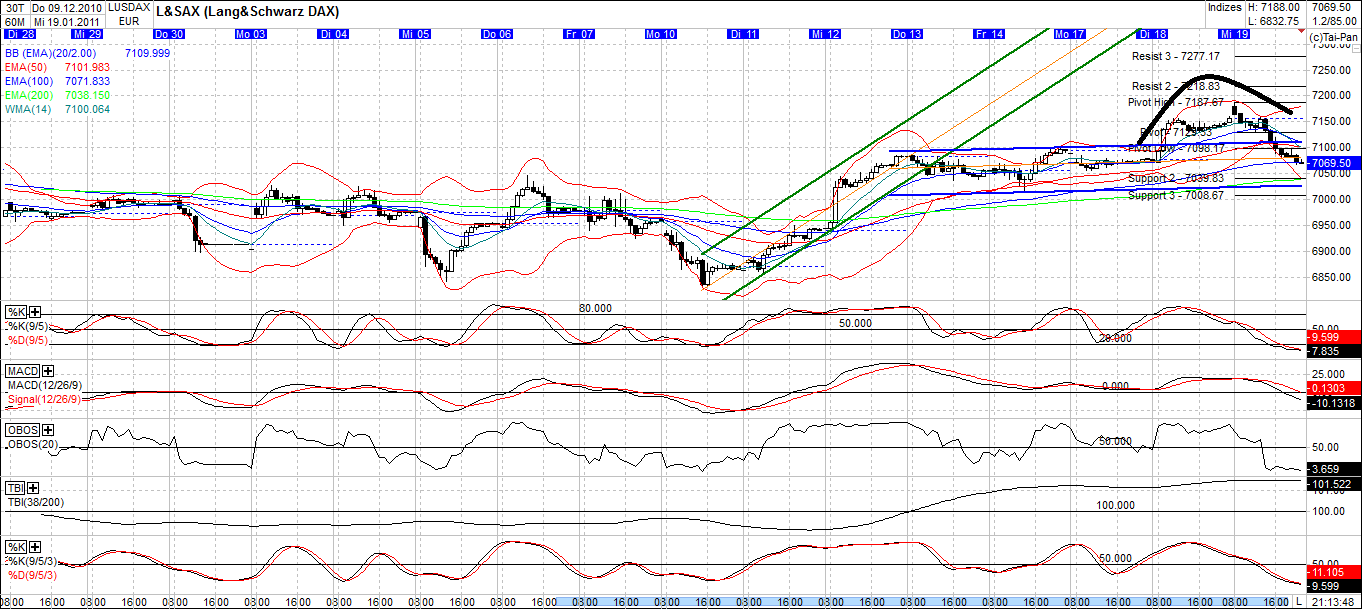The height and width of the screenshot is (609, 1362).
Task: Click the Indizes label in the header
Action: coord(1227,7)
